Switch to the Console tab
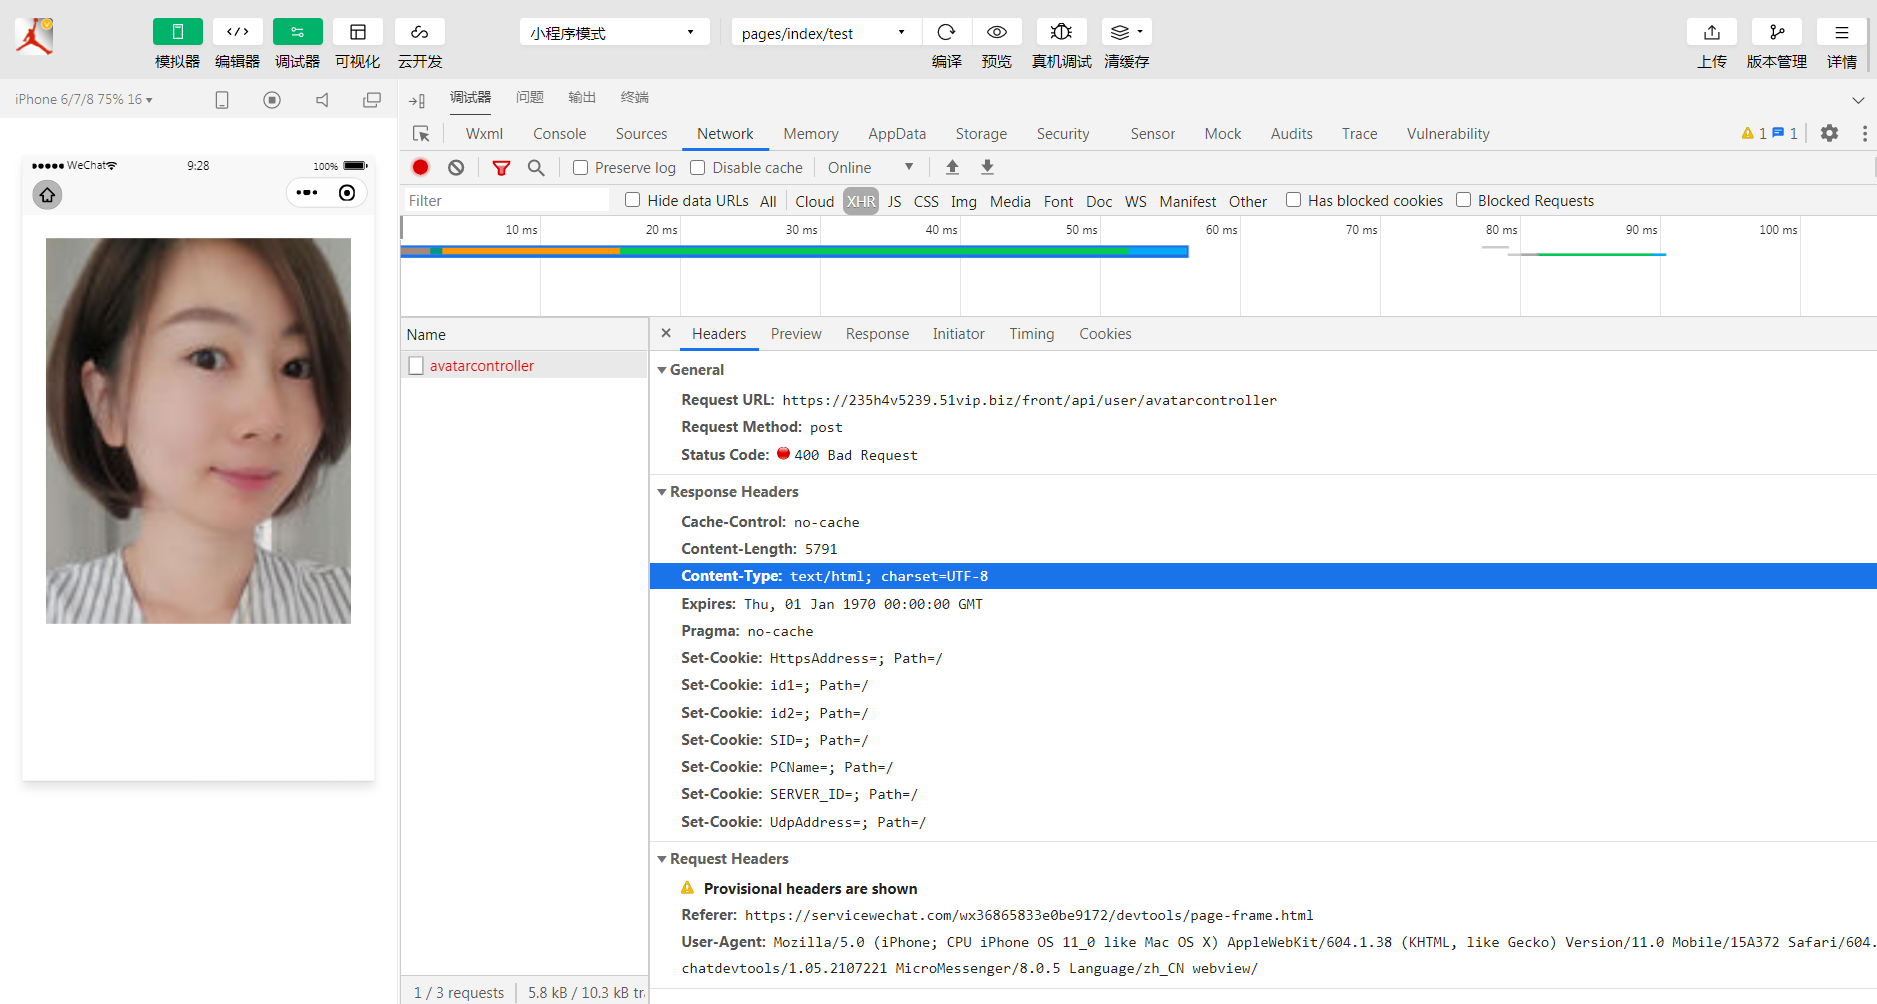Screen dimensions: 1877x1004 [559, 134]
